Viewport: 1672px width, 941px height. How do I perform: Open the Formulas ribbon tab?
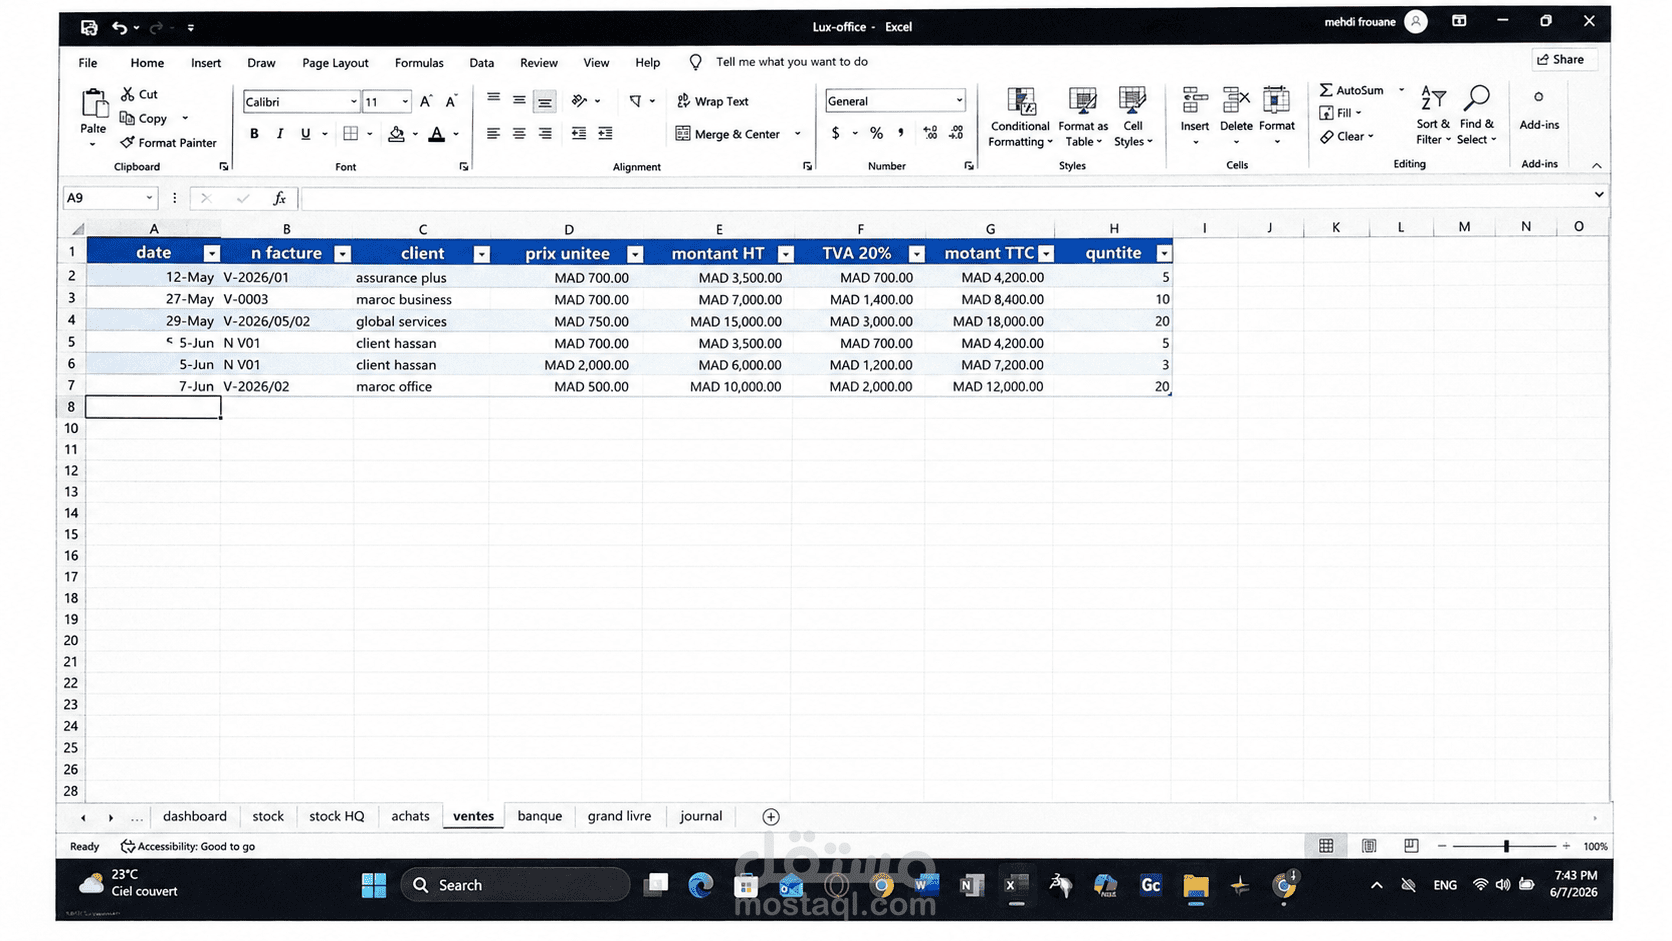pyautogui.click(x=419, y=63)
